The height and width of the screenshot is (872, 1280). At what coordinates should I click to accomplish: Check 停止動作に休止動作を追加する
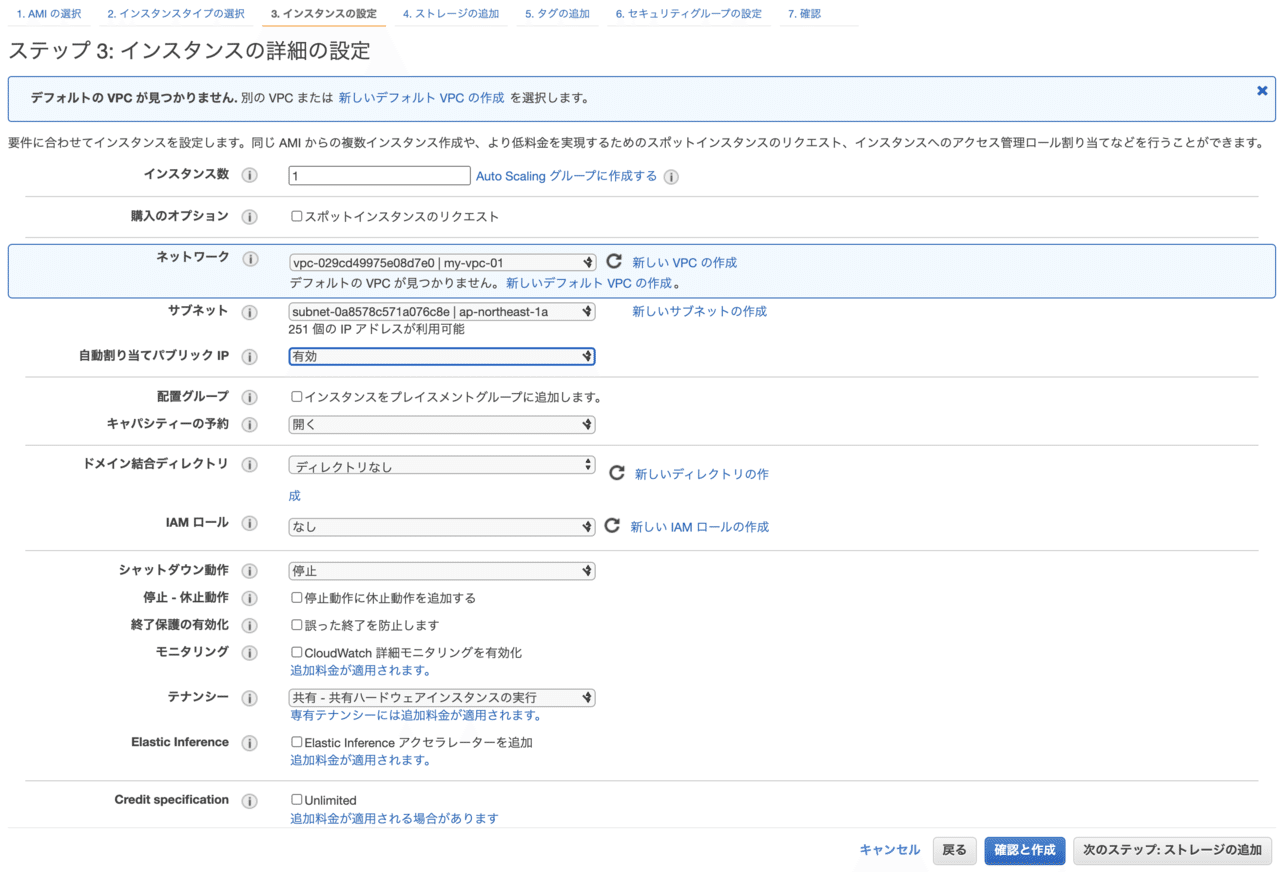(x=297, y=598)
